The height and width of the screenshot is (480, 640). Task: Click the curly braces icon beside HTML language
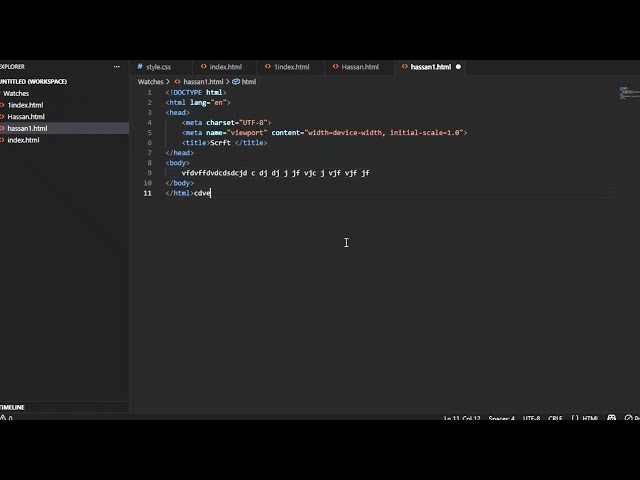(x=573, y=418)
